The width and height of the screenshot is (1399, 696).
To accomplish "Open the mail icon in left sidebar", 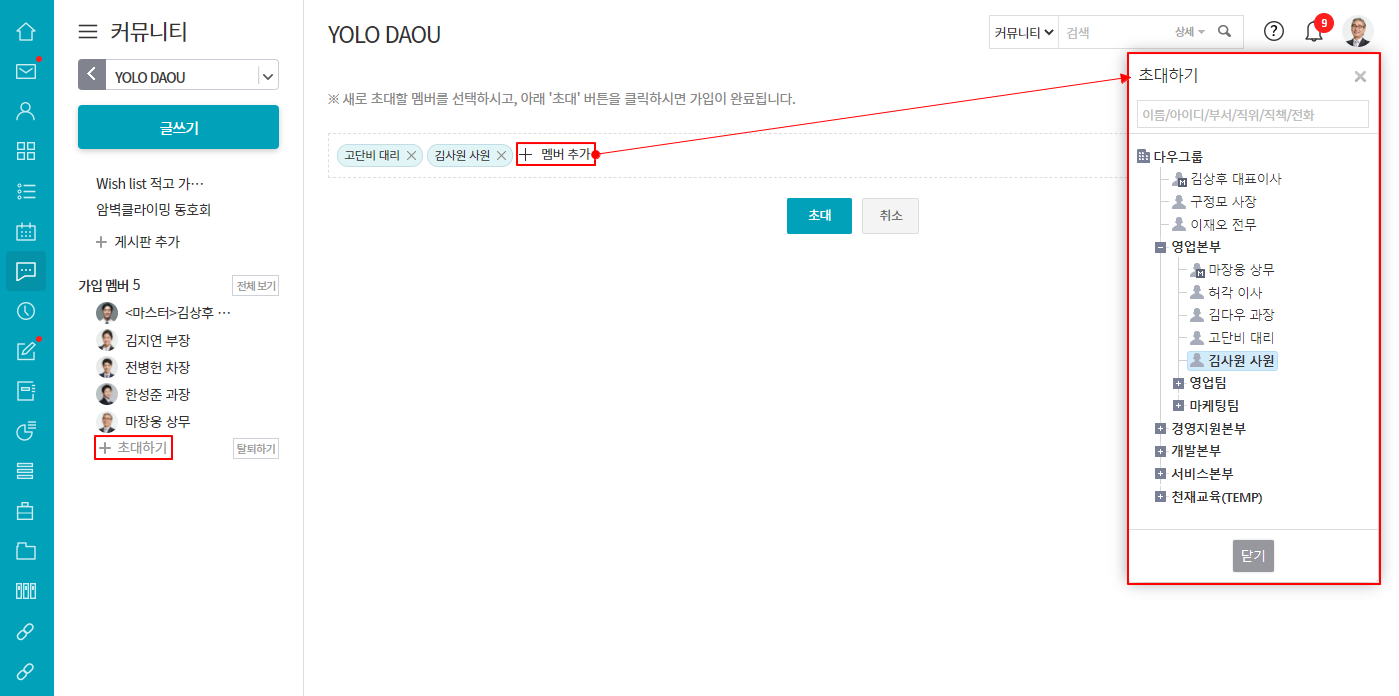I will coord(26,71).
